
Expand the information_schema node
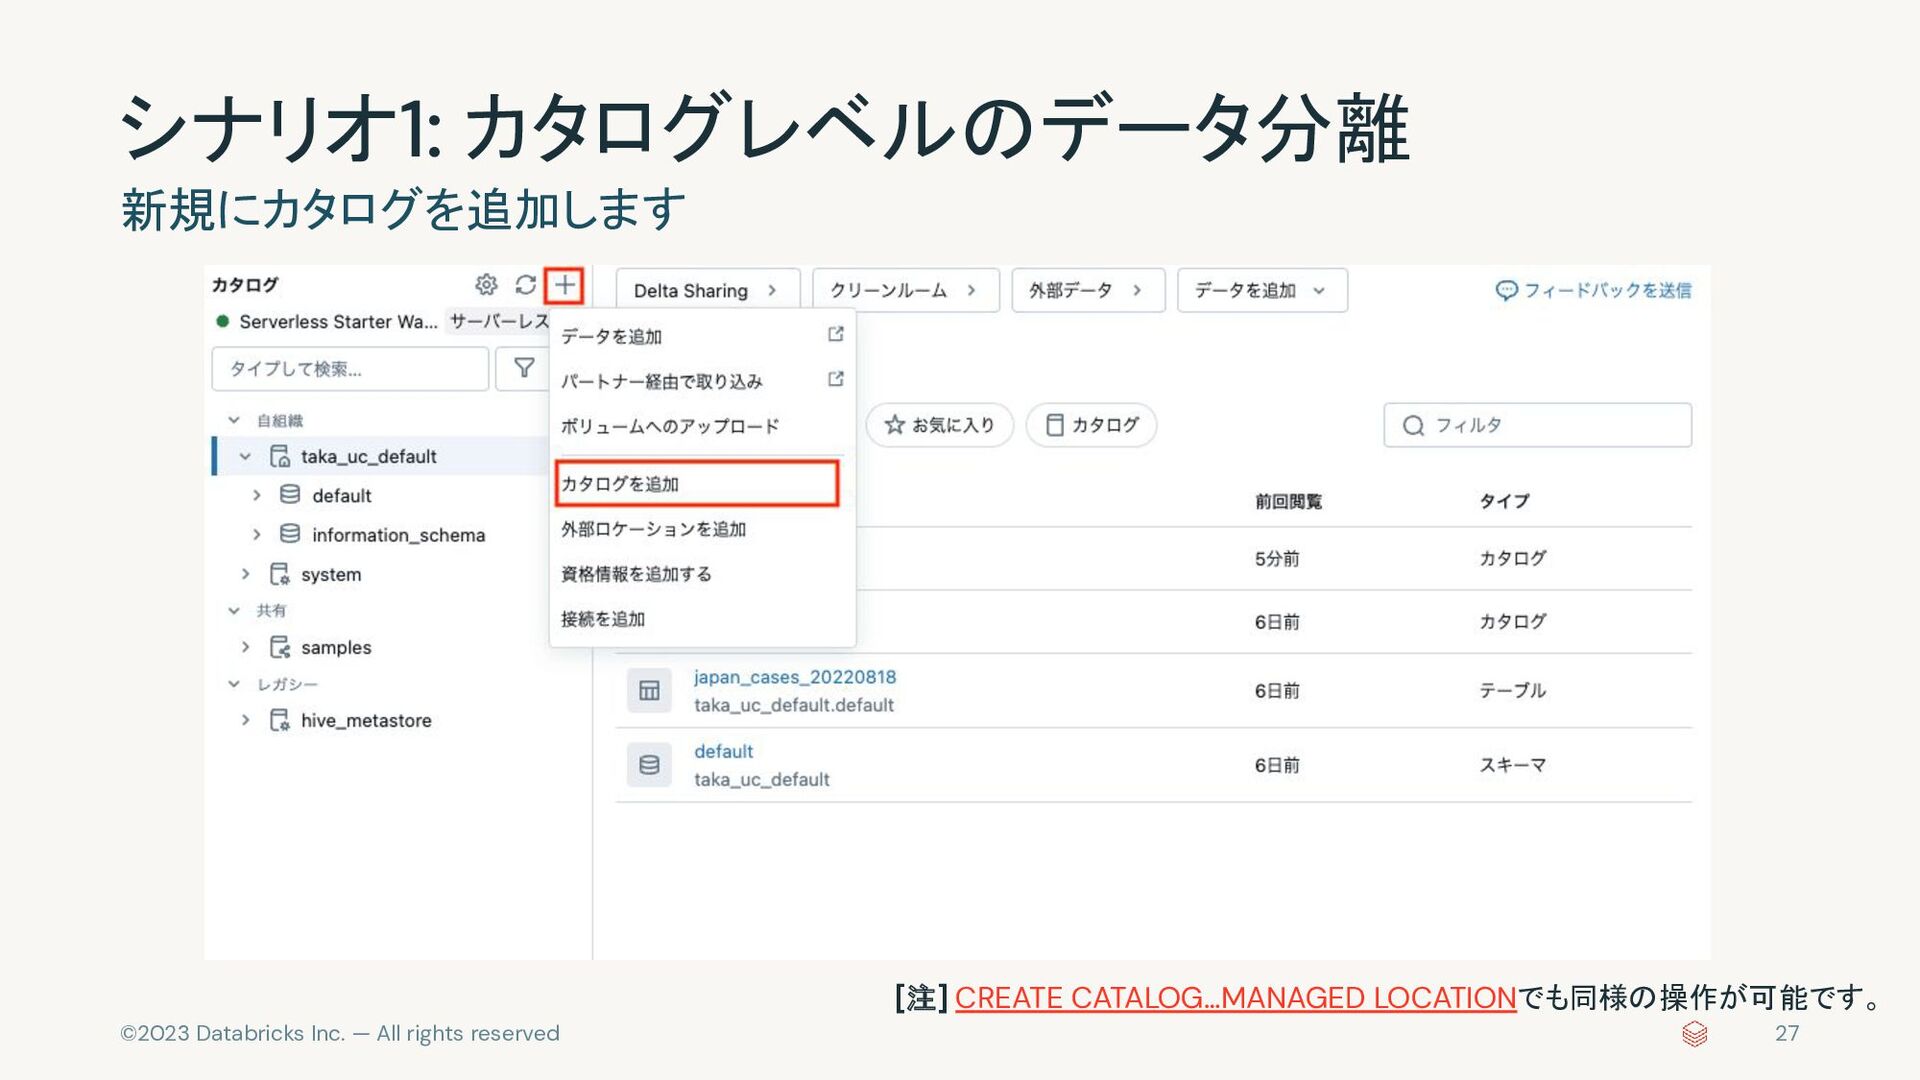click(257, 535)
